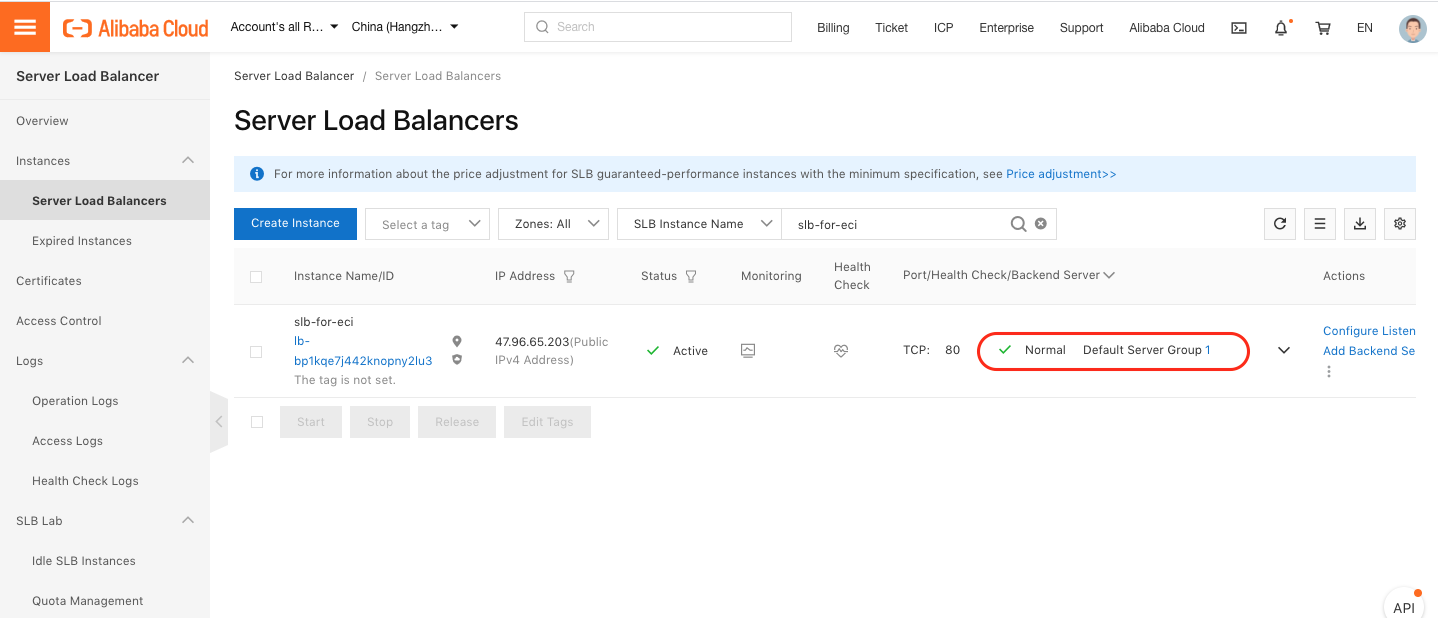Screen dimensions: 1438x618
Task: Collapse the left sidebar with arrow handle
Action: click(219, 422)
